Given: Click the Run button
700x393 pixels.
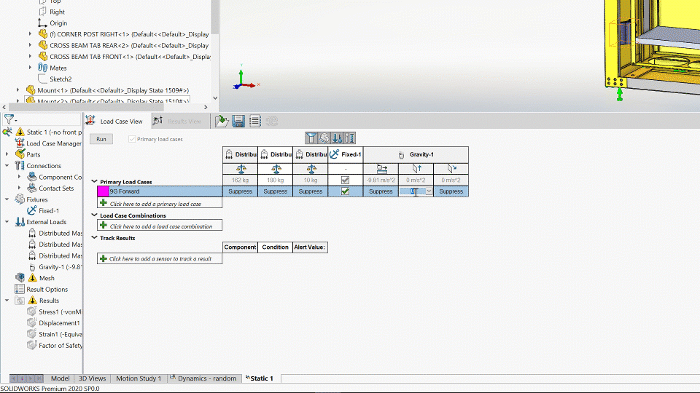Looking at the screenshot, I should [x=101, y=139].
